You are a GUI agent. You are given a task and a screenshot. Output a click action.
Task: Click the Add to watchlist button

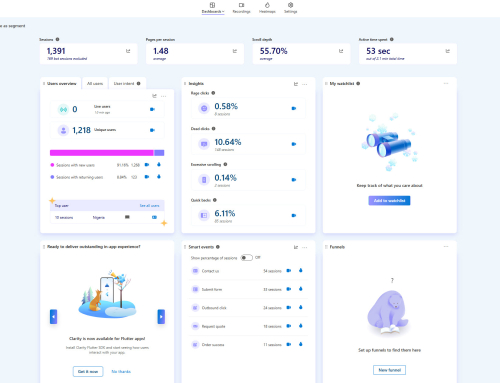(x=389, y=201)
